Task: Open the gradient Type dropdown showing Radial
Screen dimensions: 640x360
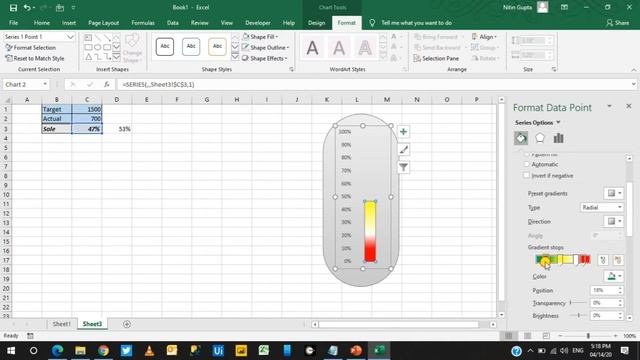Action: coord(602,207)
